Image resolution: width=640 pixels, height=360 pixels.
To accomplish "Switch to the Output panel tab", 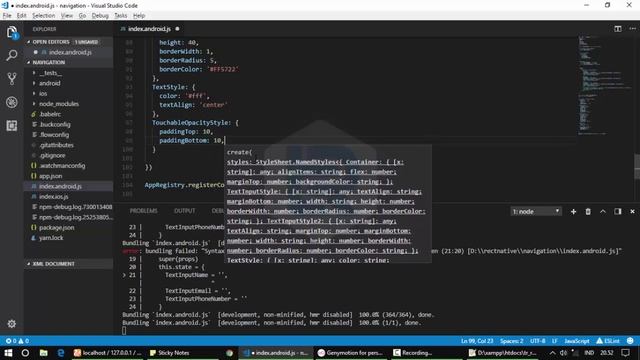I will 184,211.
